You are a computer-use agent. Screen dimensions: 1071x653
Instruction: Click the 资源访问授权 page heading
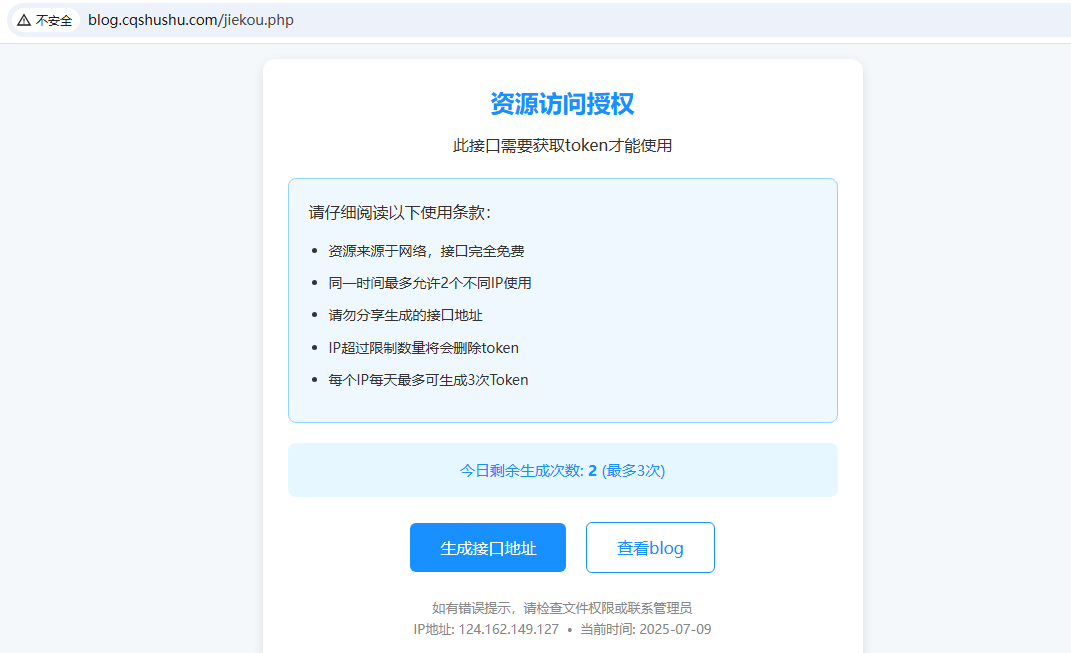562,104
